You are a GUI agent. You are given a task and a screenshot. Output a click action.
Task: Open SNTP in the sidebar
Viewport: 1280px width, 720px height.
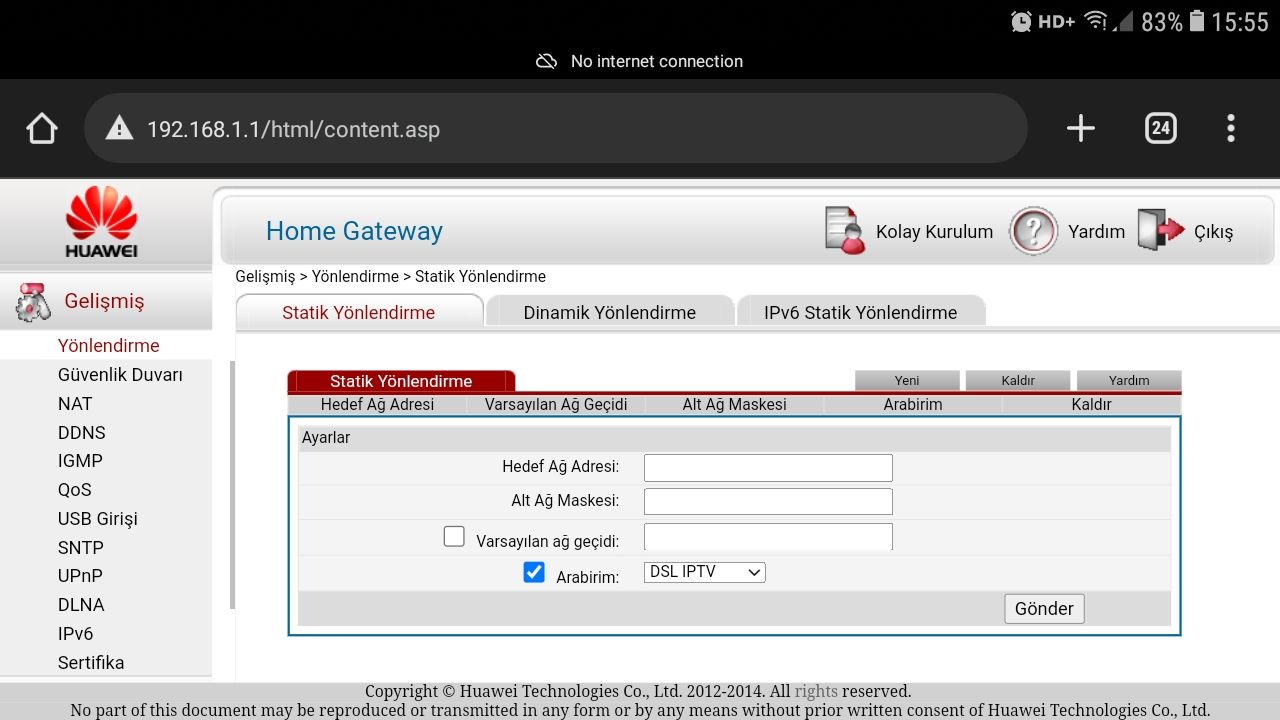point(81,547)
